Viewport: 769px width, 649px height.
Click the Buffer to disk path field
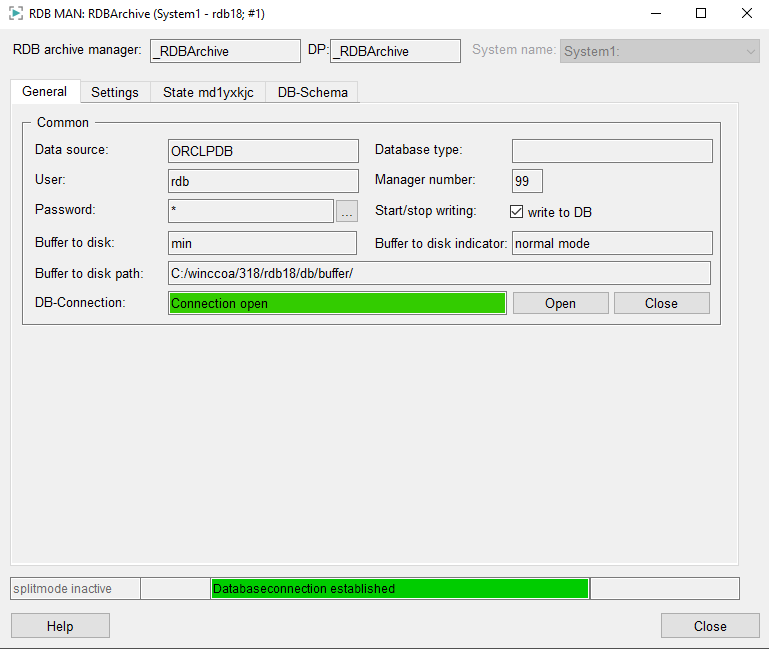[x=439, y=273]
